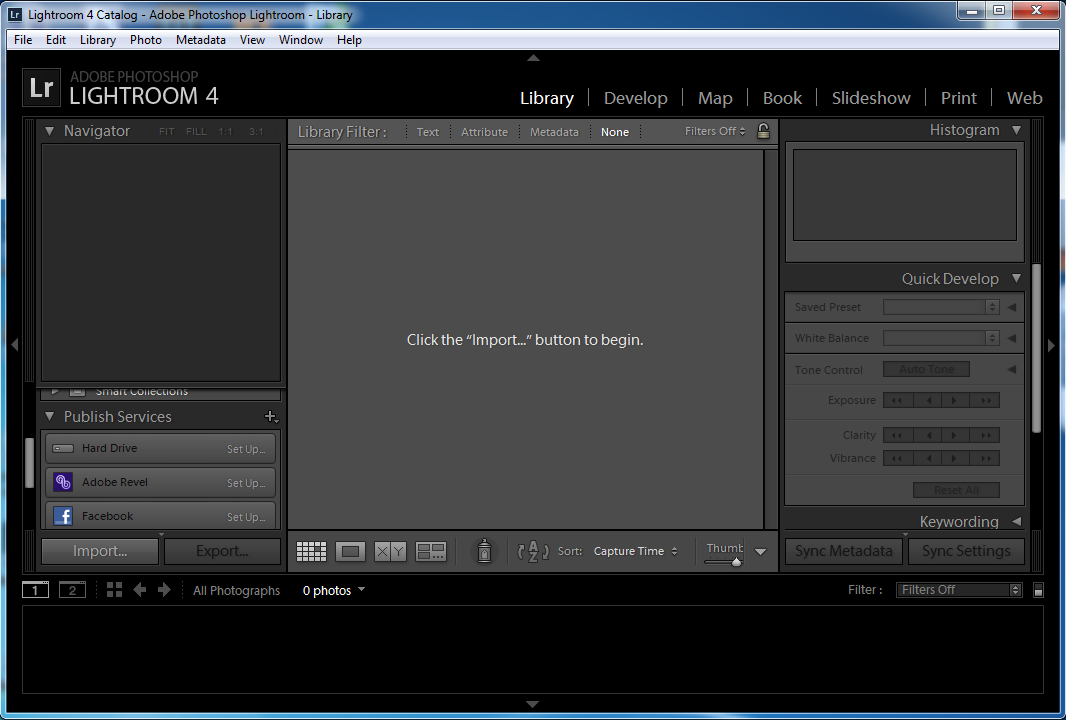
Task: Toggle filter switch at filmstrip right
Action: (1038, 590)
